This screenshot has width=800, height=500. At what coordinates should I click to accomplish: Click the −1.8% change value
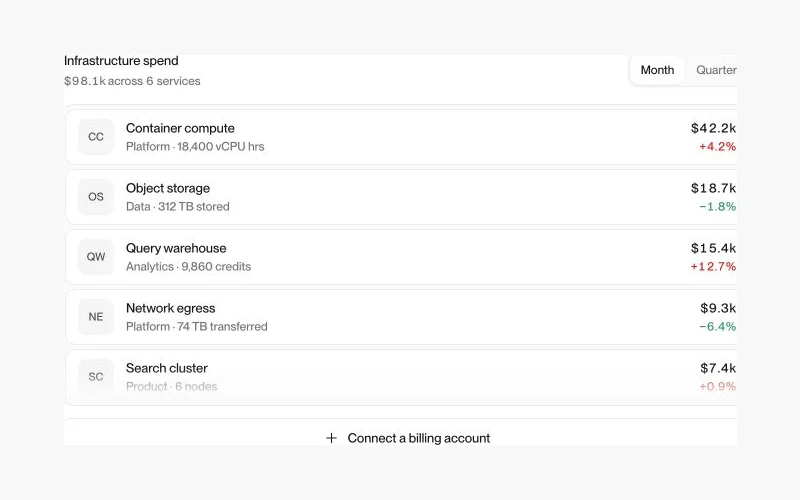pyautogui.click(x=717, y=207)
